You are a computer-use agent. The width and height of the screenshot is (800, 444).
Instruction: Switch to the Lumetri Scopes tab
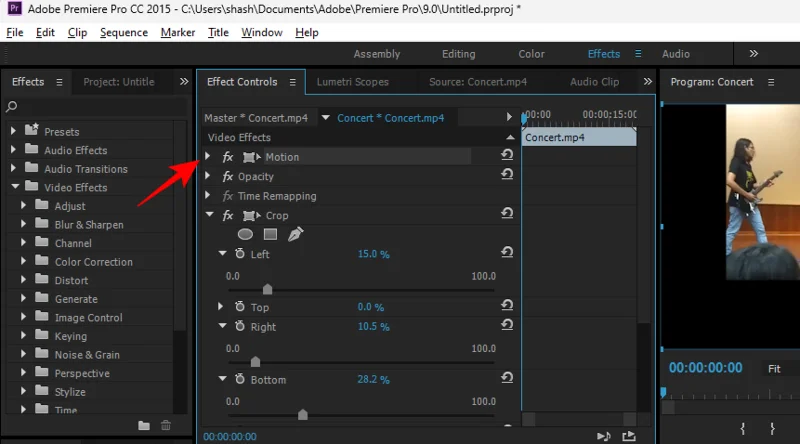(352, 82)
